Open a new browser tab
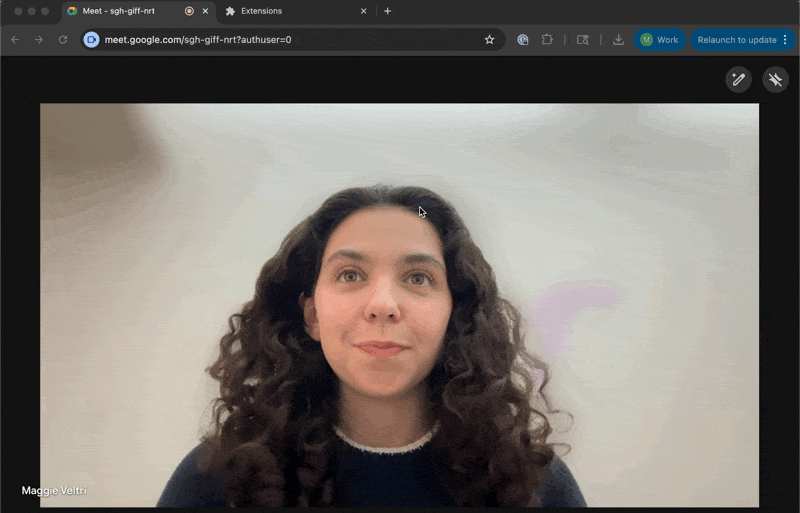 pos(388,11)
